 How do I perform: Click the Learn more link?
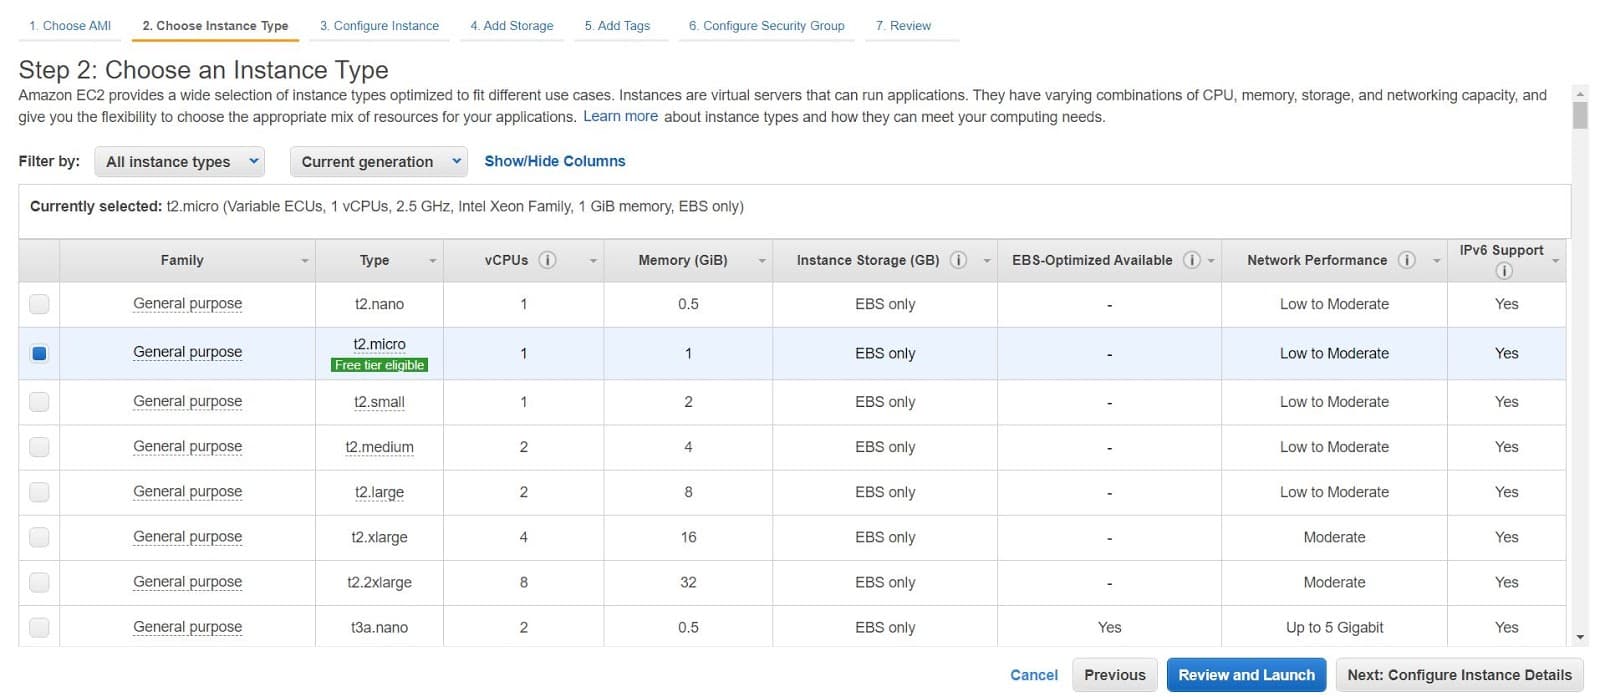[x=620, y=116]
